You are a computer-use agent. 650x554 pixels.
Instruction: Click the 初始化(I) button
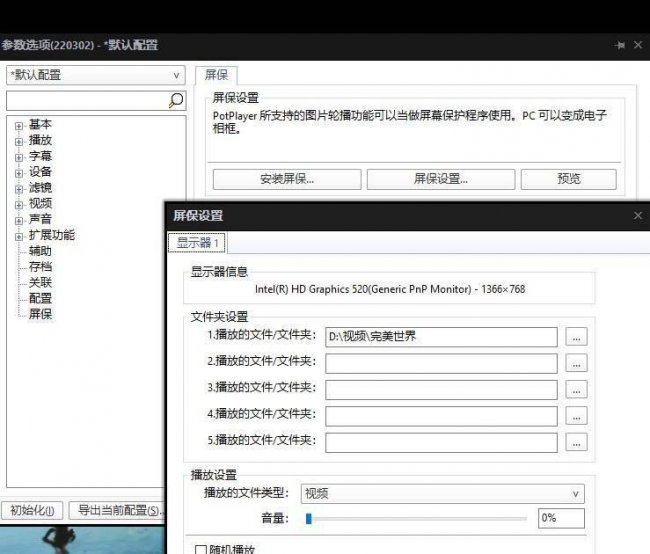[32, 510]
